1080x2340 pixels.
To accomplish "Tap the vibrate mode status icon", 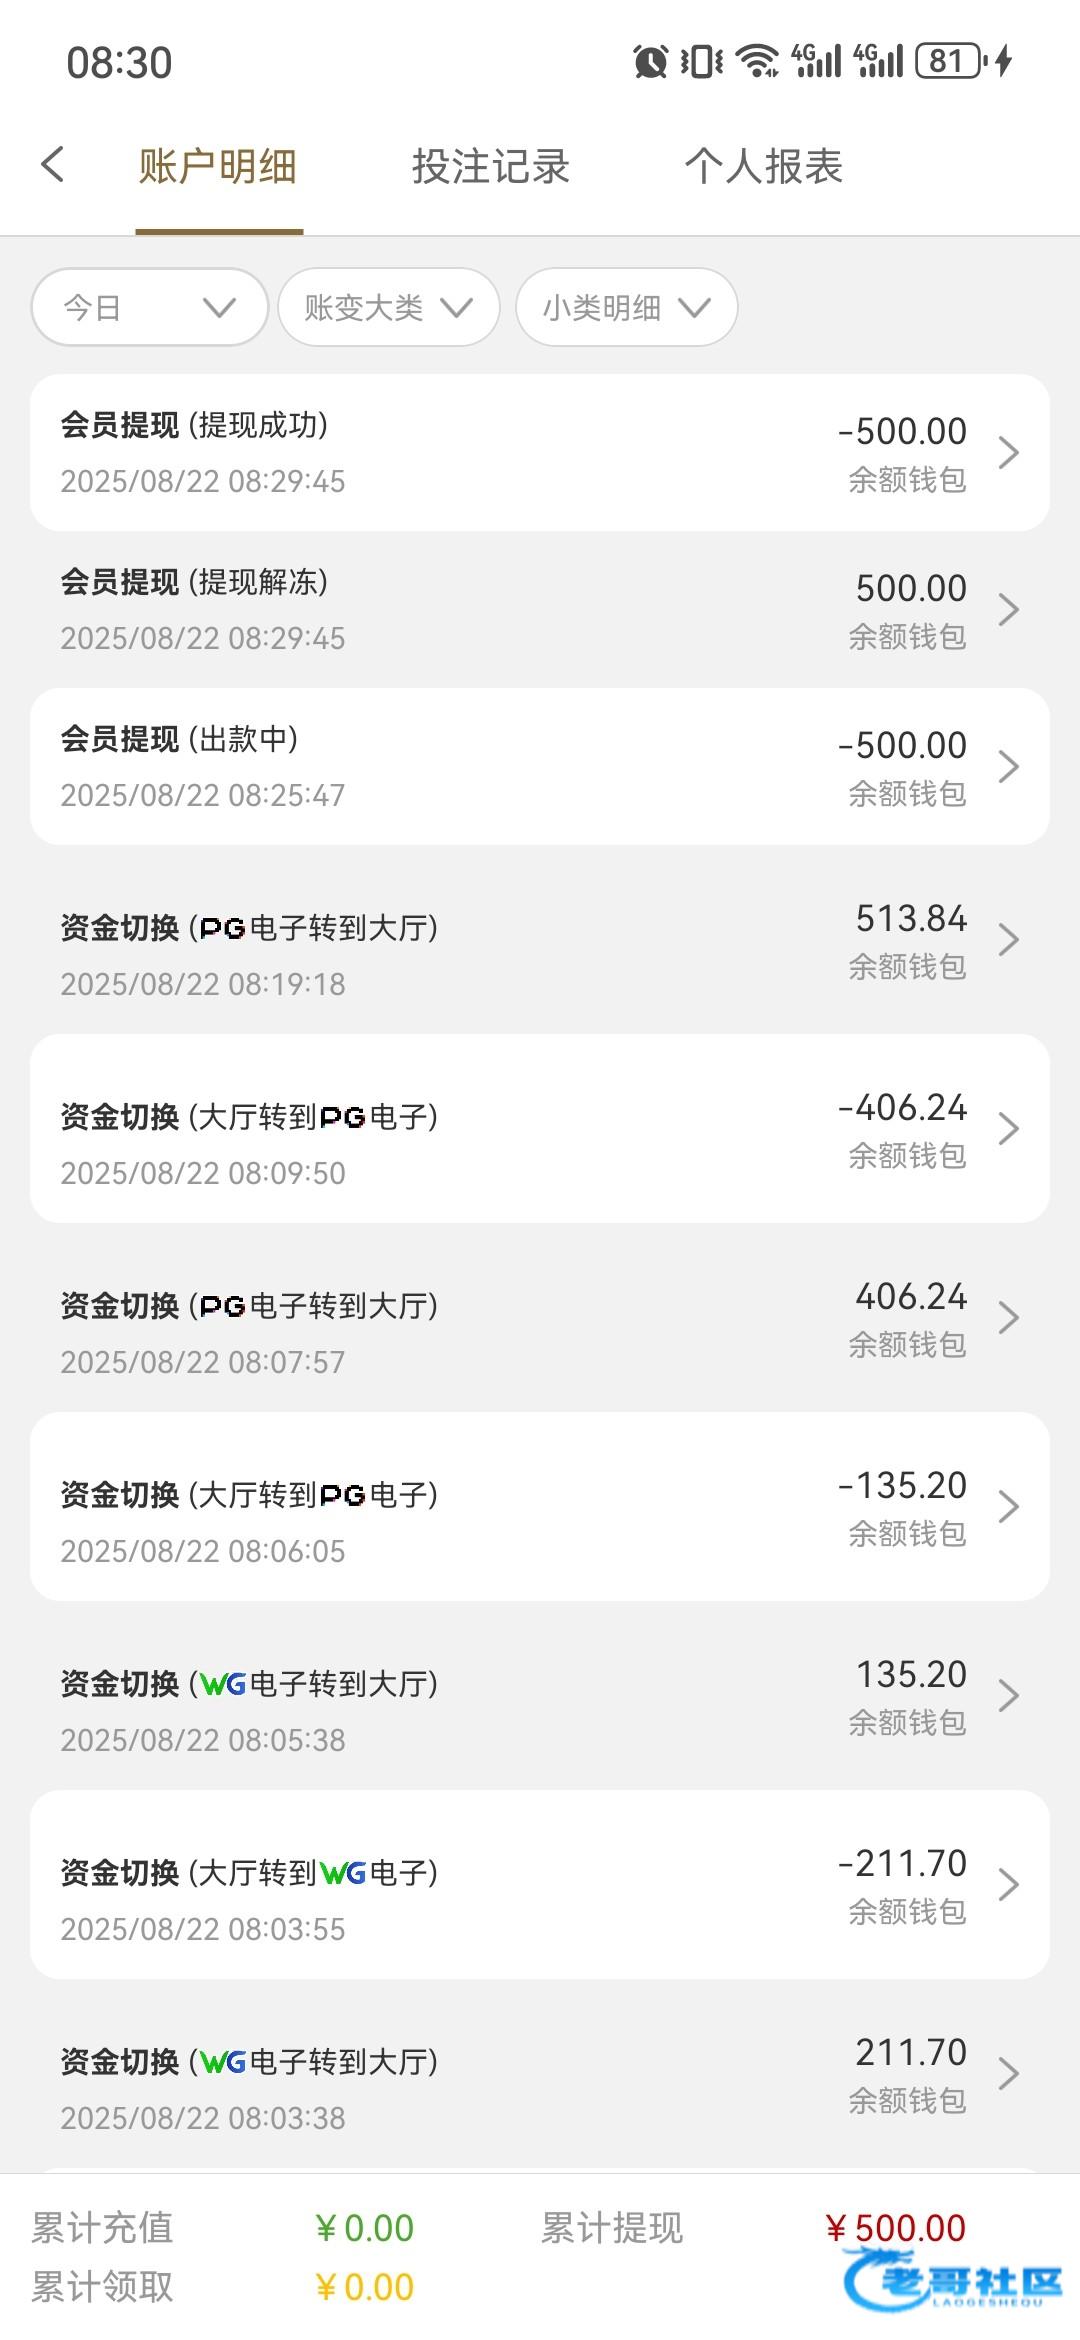I will pyautogui.click(x=702, y=62).
